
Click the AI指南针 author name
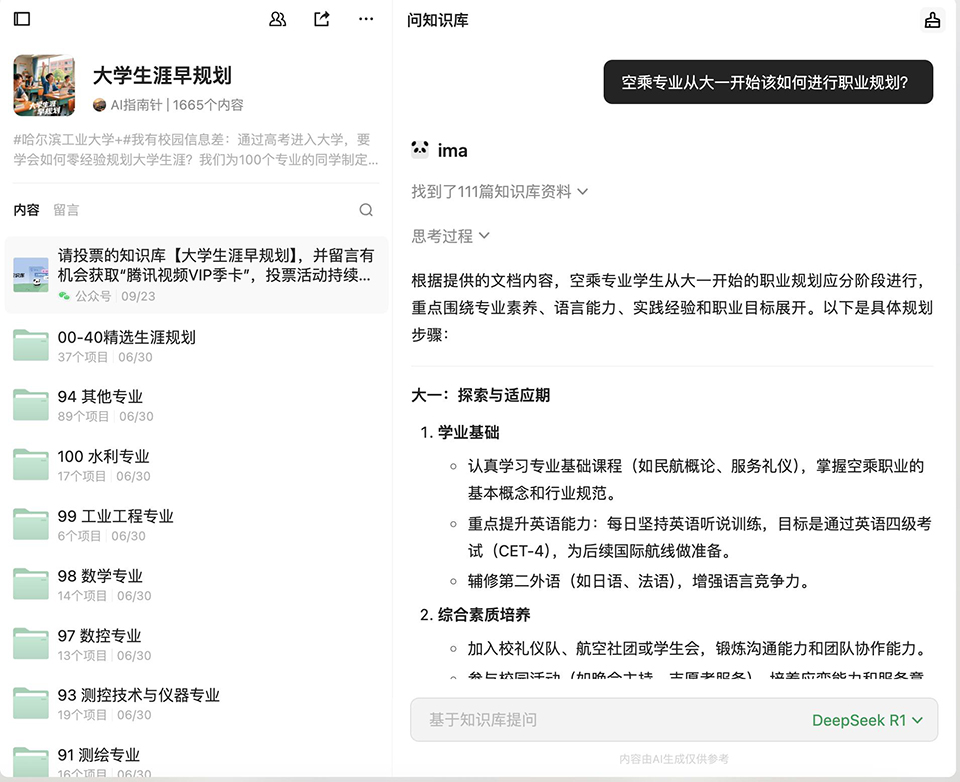coord(137,104)
